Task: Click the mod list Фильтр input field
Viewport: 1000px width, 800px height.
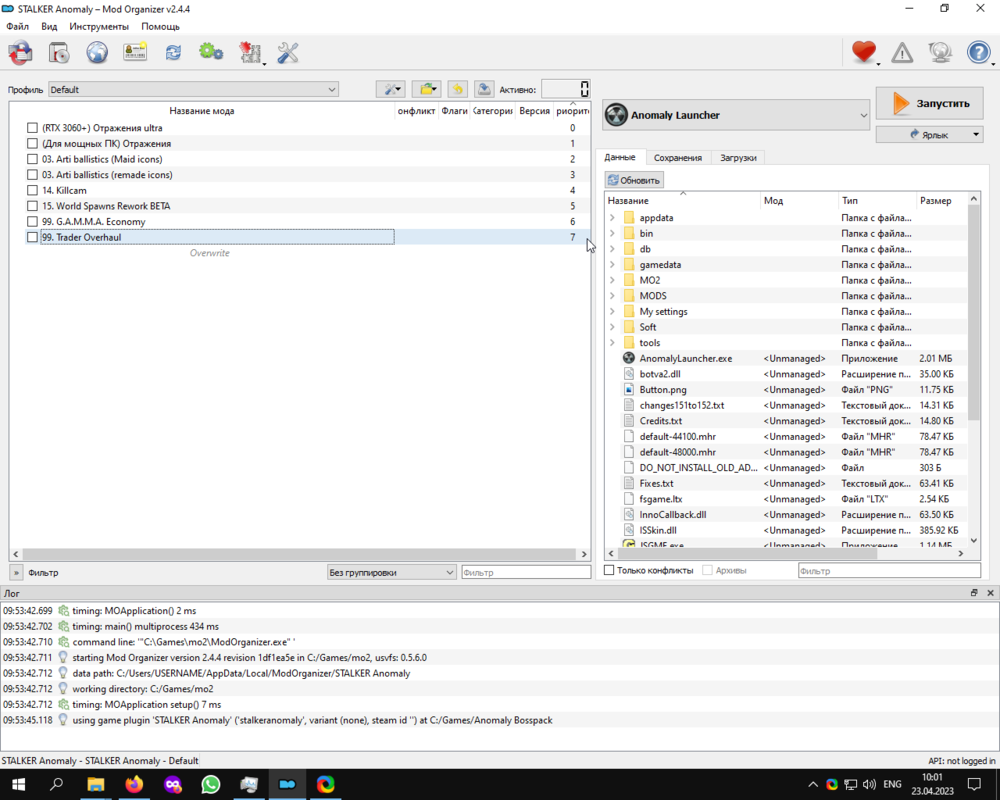Action: click(525, 573)
